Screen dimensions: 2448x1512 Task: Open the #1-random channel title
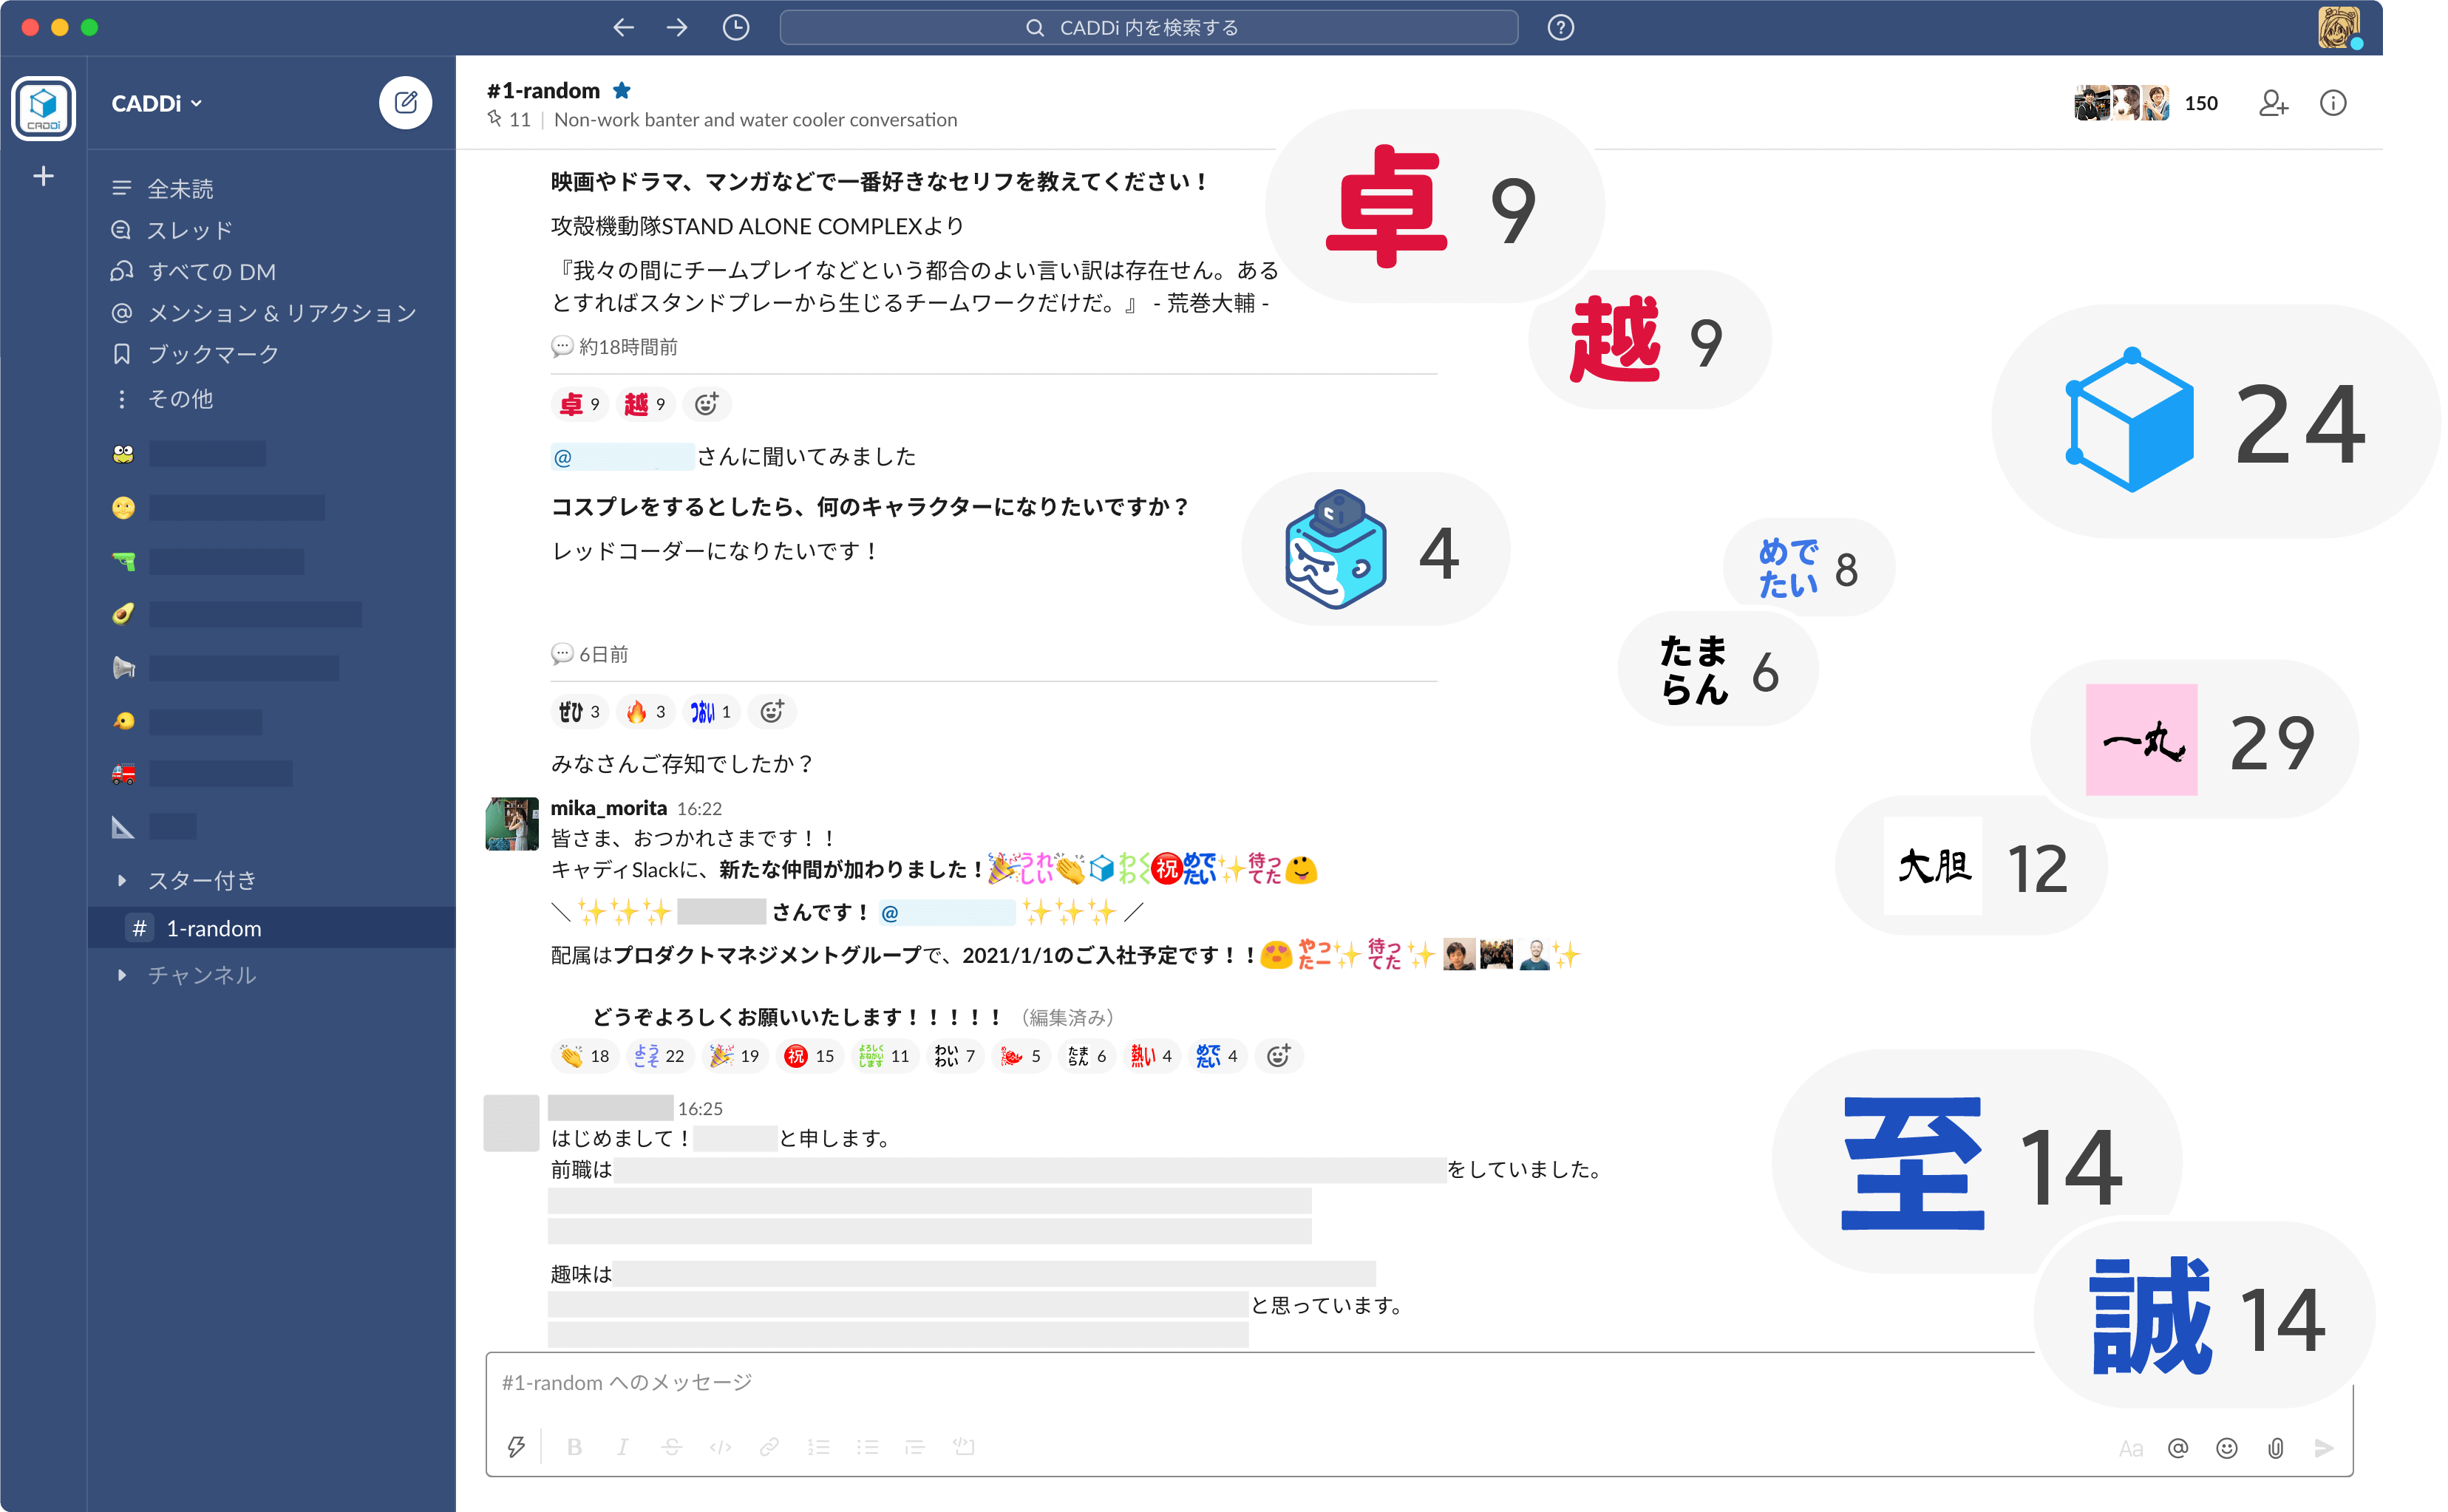[x=543, y=91]
